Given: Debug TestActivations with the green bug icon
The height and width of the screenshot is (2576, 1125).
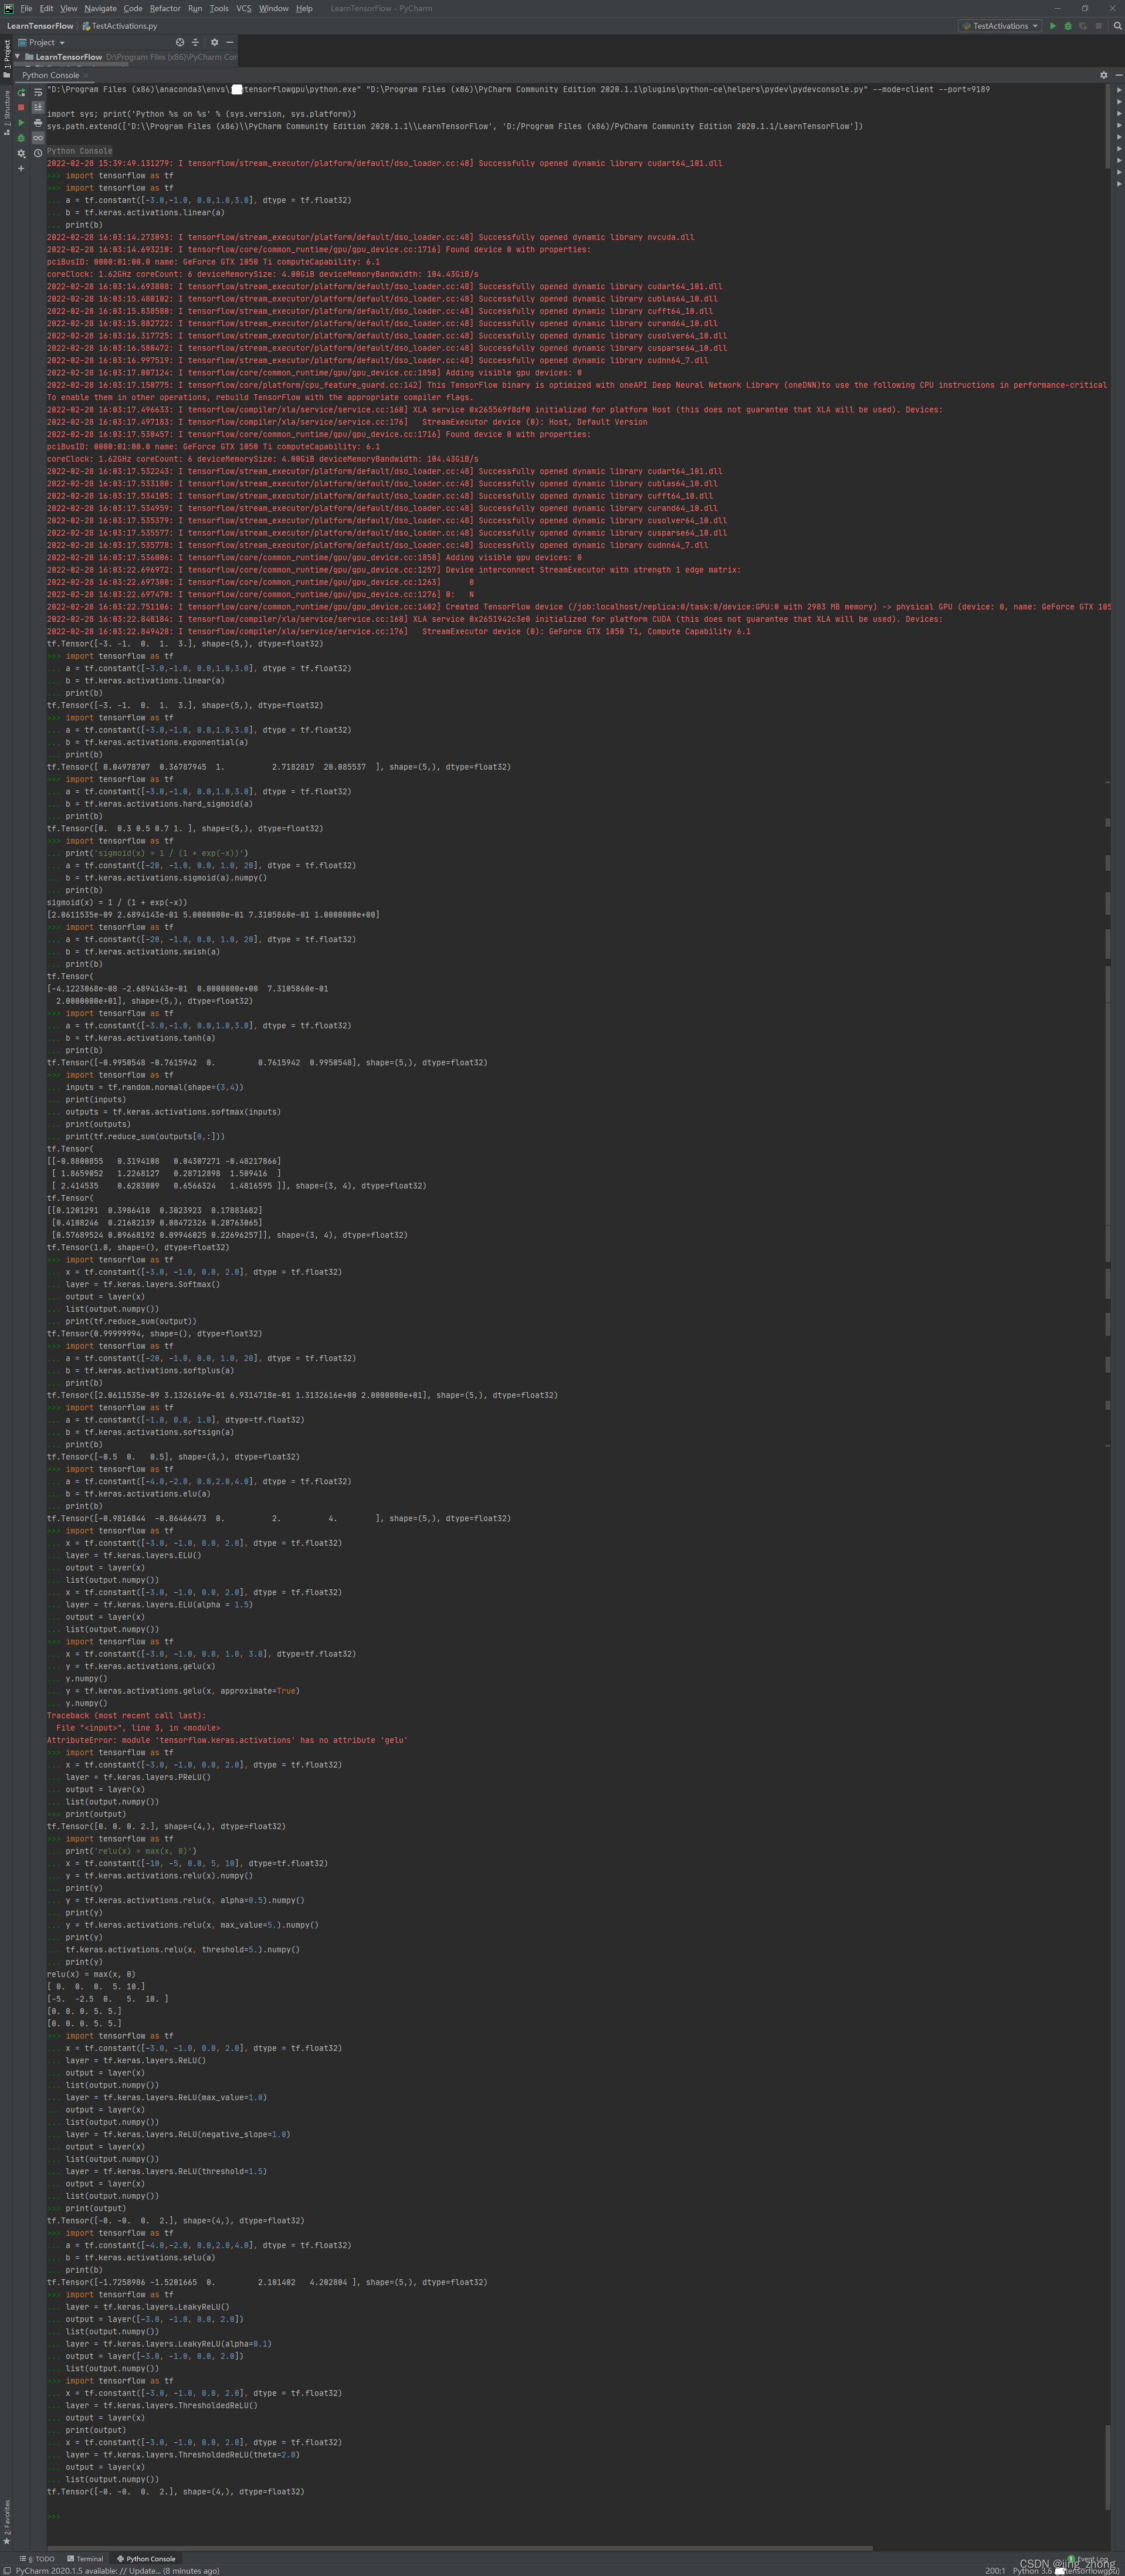Looking at the screenshot, I should tap(1068, 26).
